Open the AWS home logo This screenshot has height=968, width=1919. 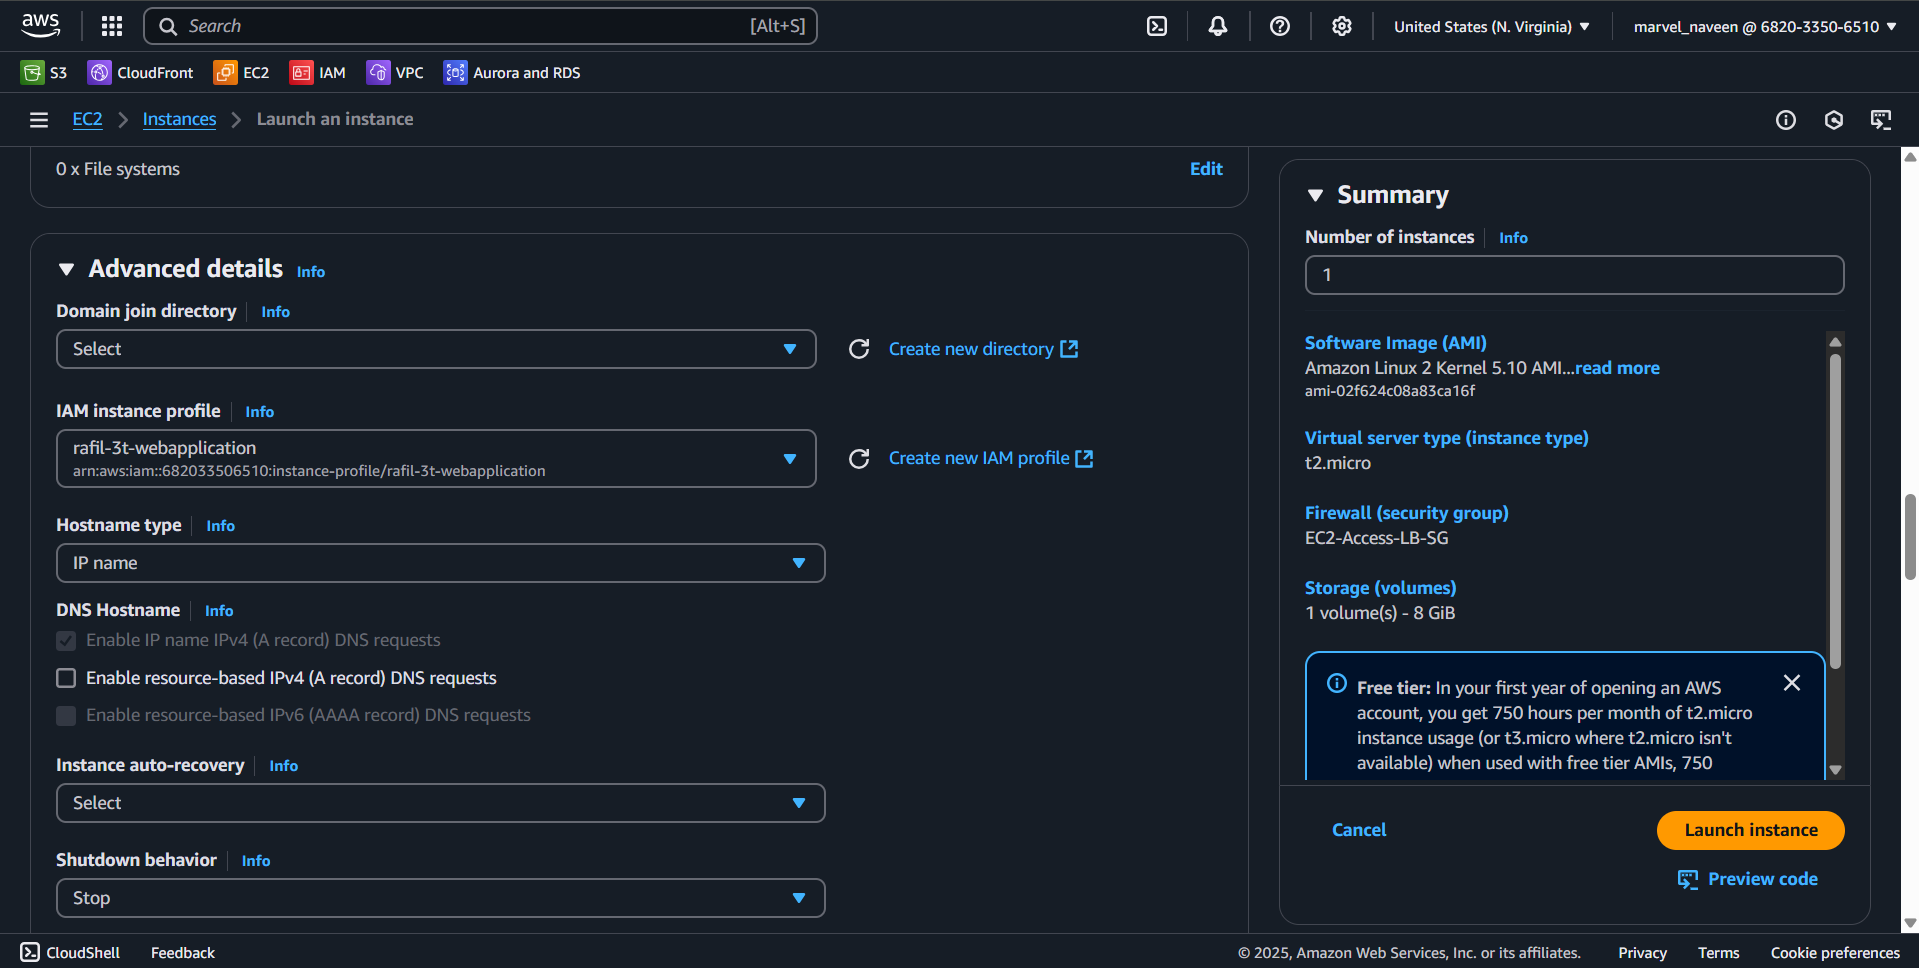point(41,26)
